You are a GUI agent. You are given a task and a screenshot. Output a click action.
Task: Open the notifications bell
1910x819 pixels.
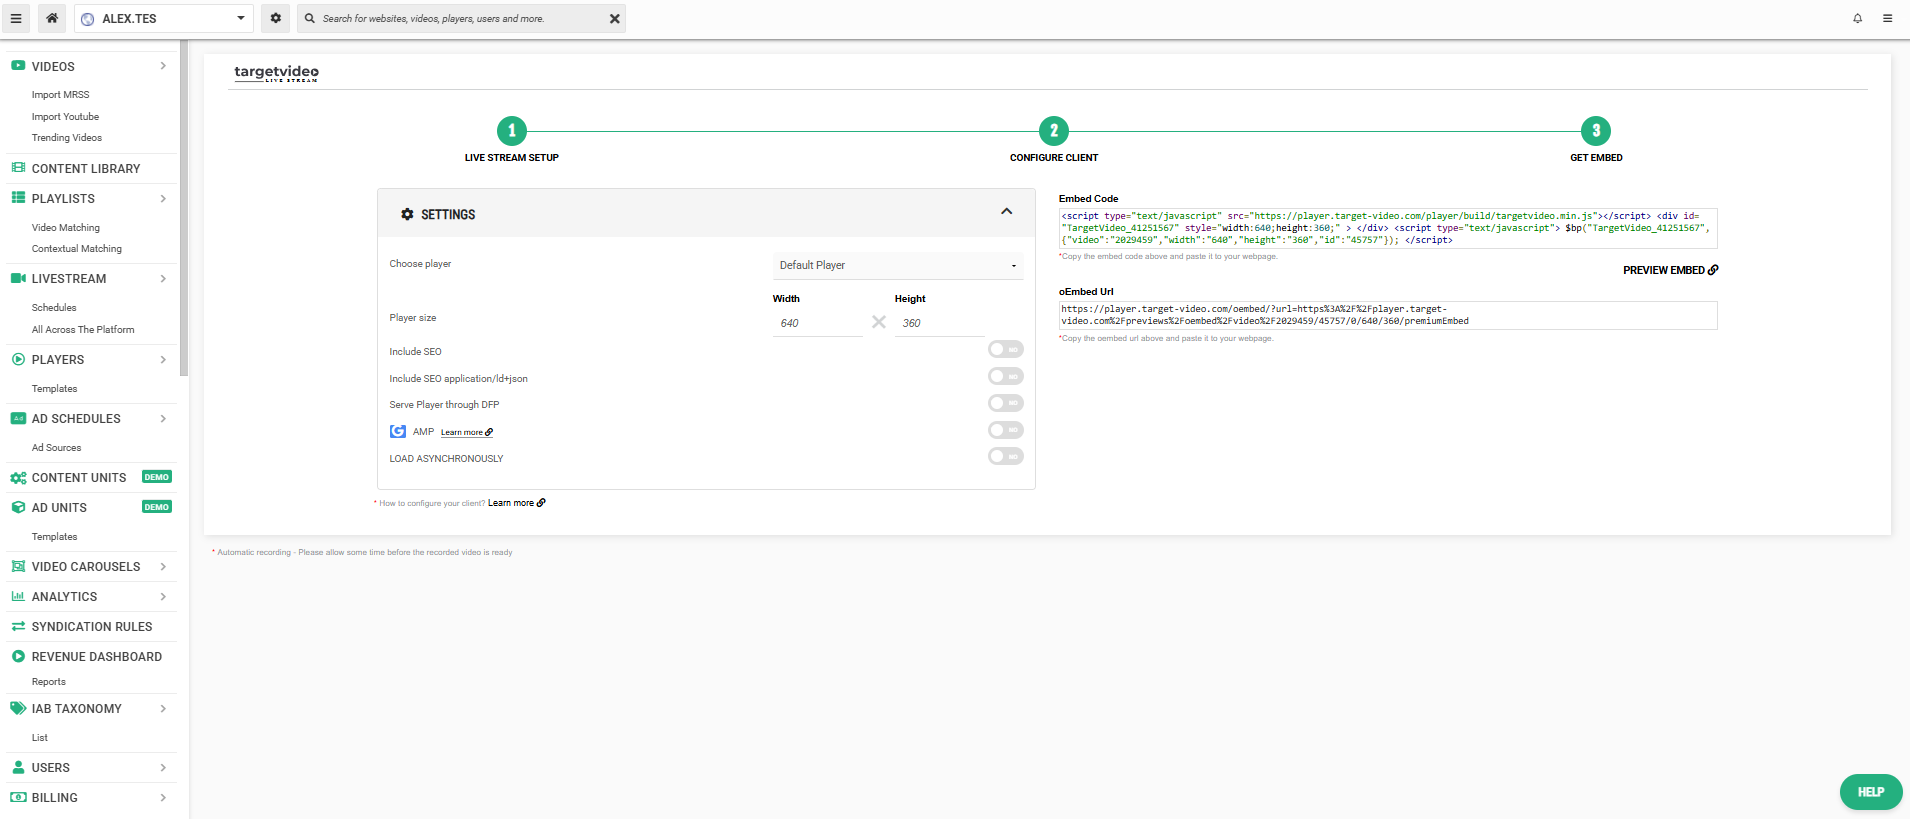coord(1858,18)
